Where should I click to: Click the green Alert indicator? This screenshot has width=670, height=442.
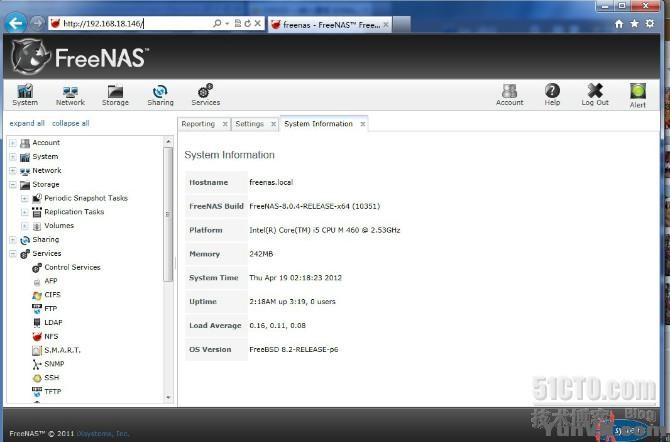click(x=638, y=96)
